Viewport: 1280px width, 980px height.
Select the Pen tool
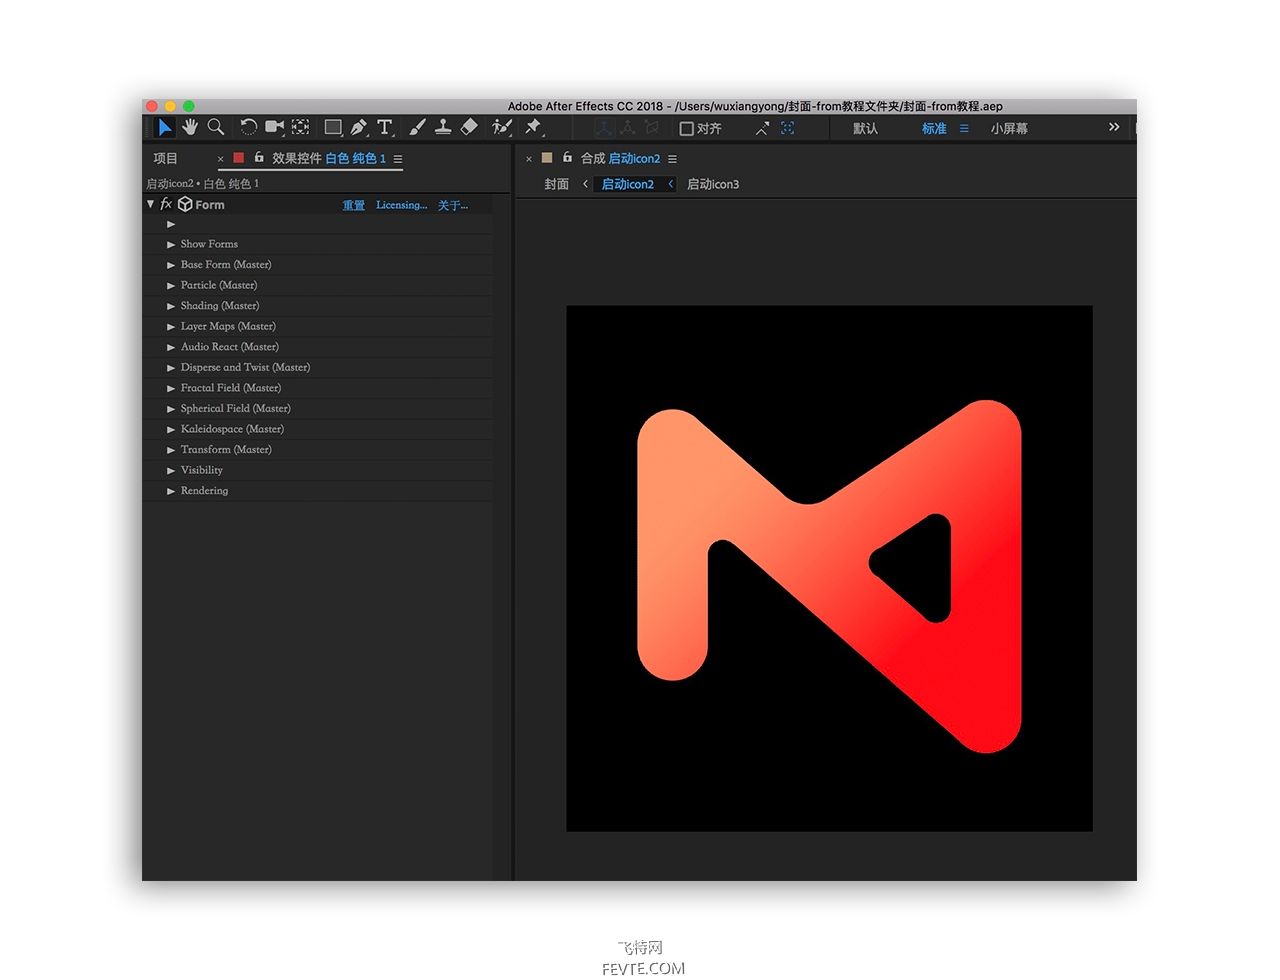(359, 127)
